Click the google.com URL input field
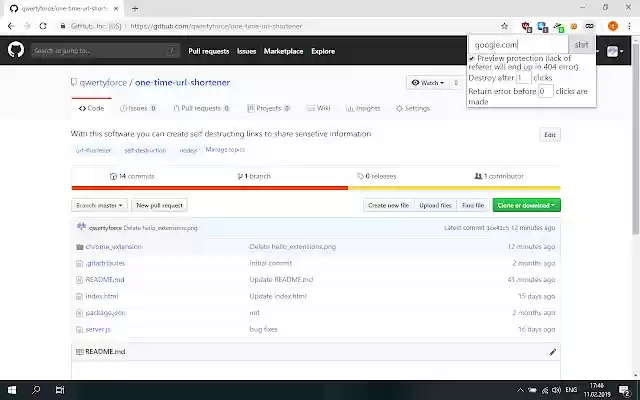The width and height of the screenshot is (640, 400). 519,45
